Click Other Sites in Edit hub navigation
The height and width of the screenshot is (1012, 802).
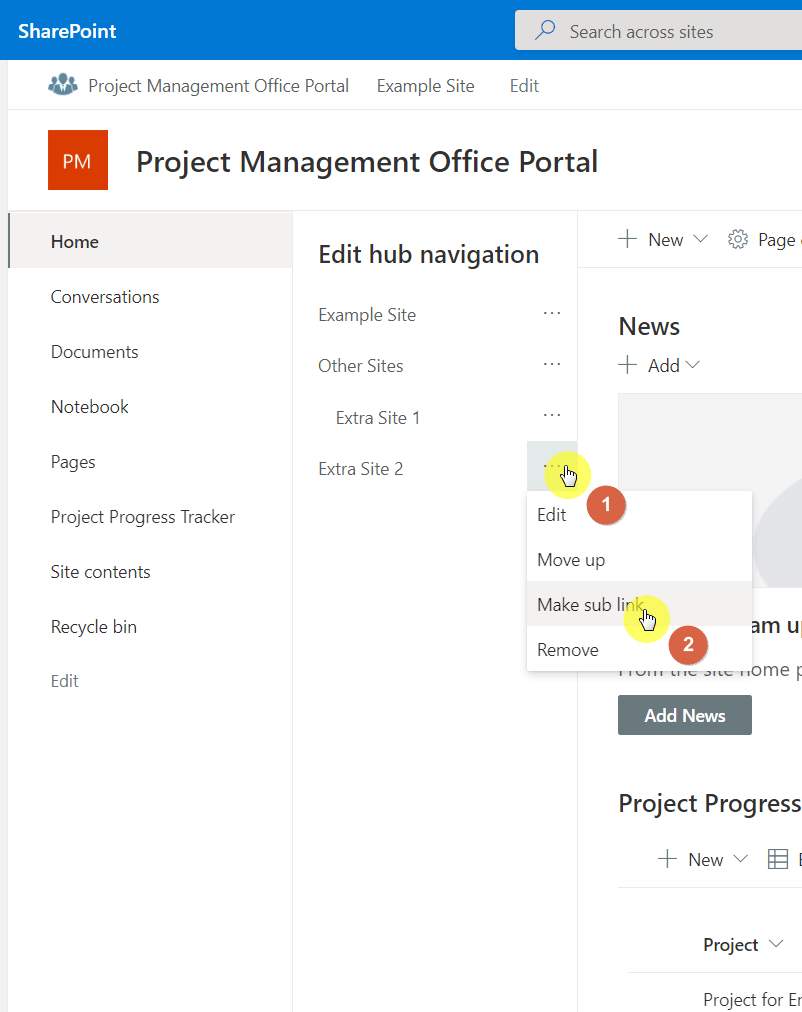pyautogui.click(x=361, y=366)
